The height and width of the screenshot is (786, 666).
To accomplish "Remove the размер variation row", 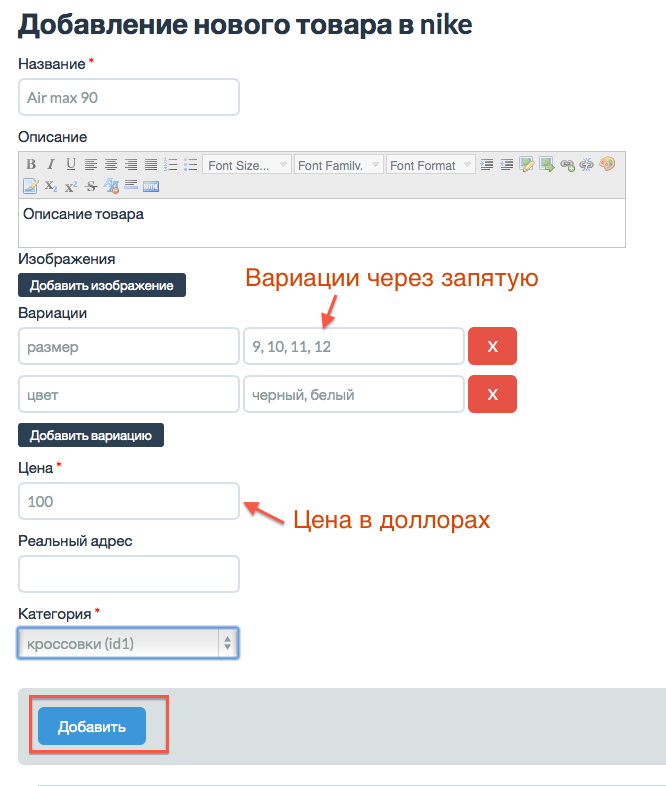I will (492, 346).
